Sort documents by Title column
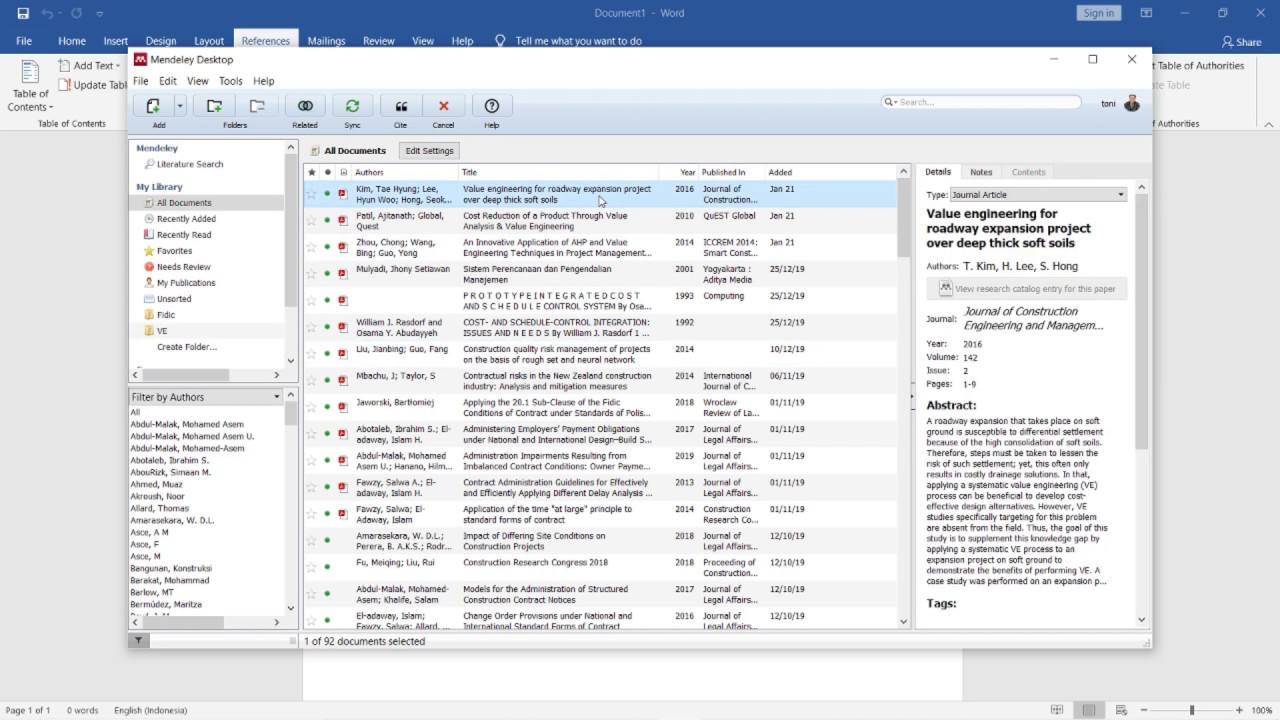Screen dimensions: 1280x720 pyautogui.click(x=558, y=172)
